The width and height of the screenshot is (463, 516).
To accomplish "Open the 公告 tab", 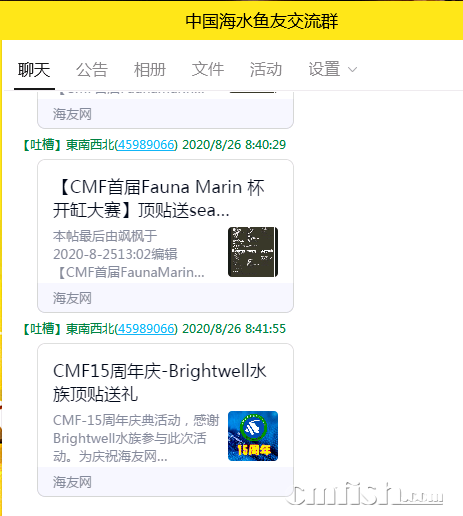I will [92, 70].
